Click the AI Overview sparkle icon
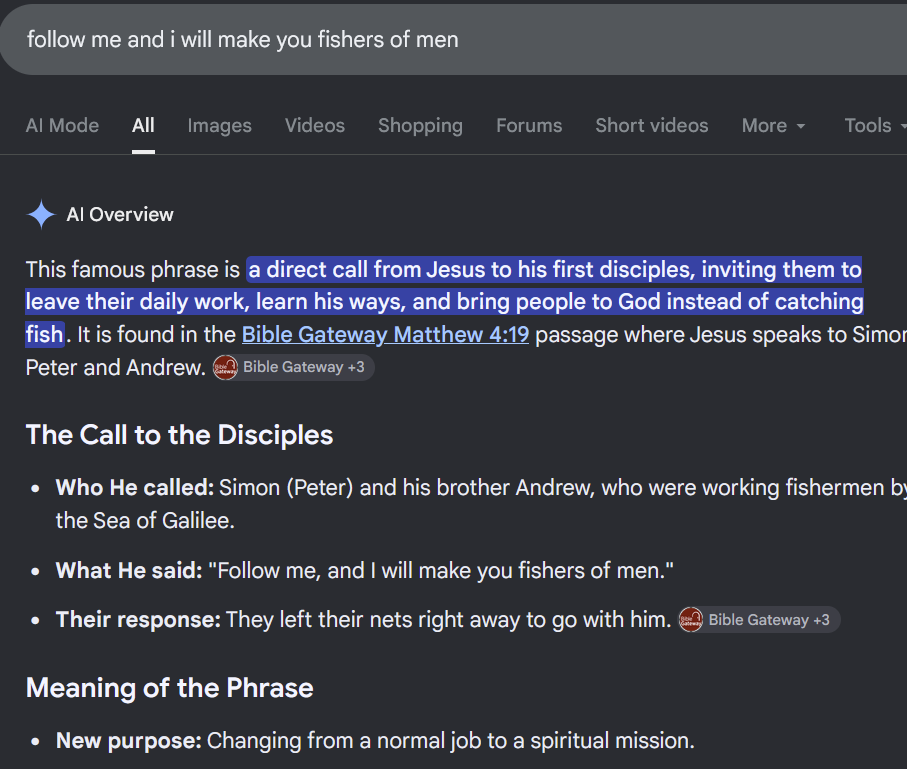The image size is (907, 769). click(41, 215)
